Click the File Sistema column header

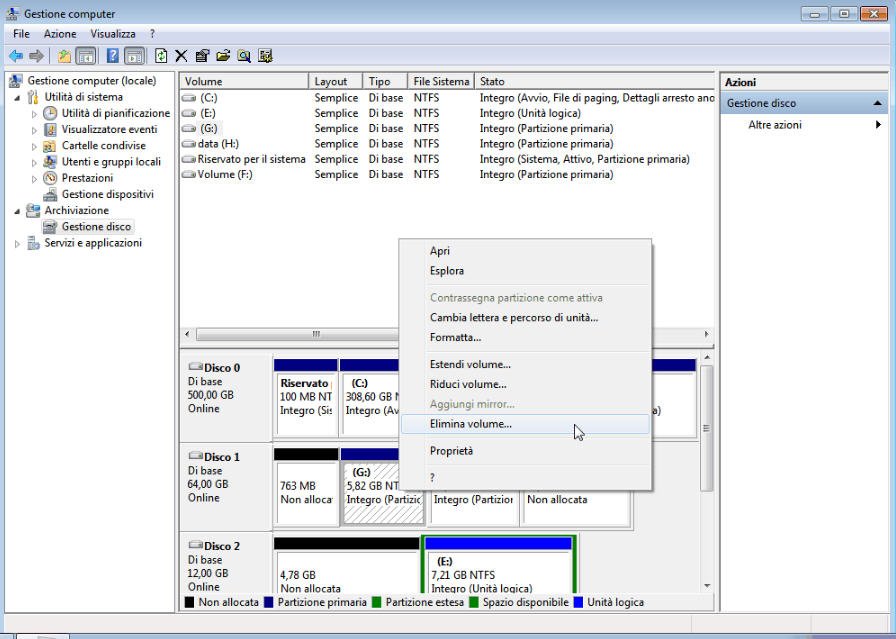(440, 81)
